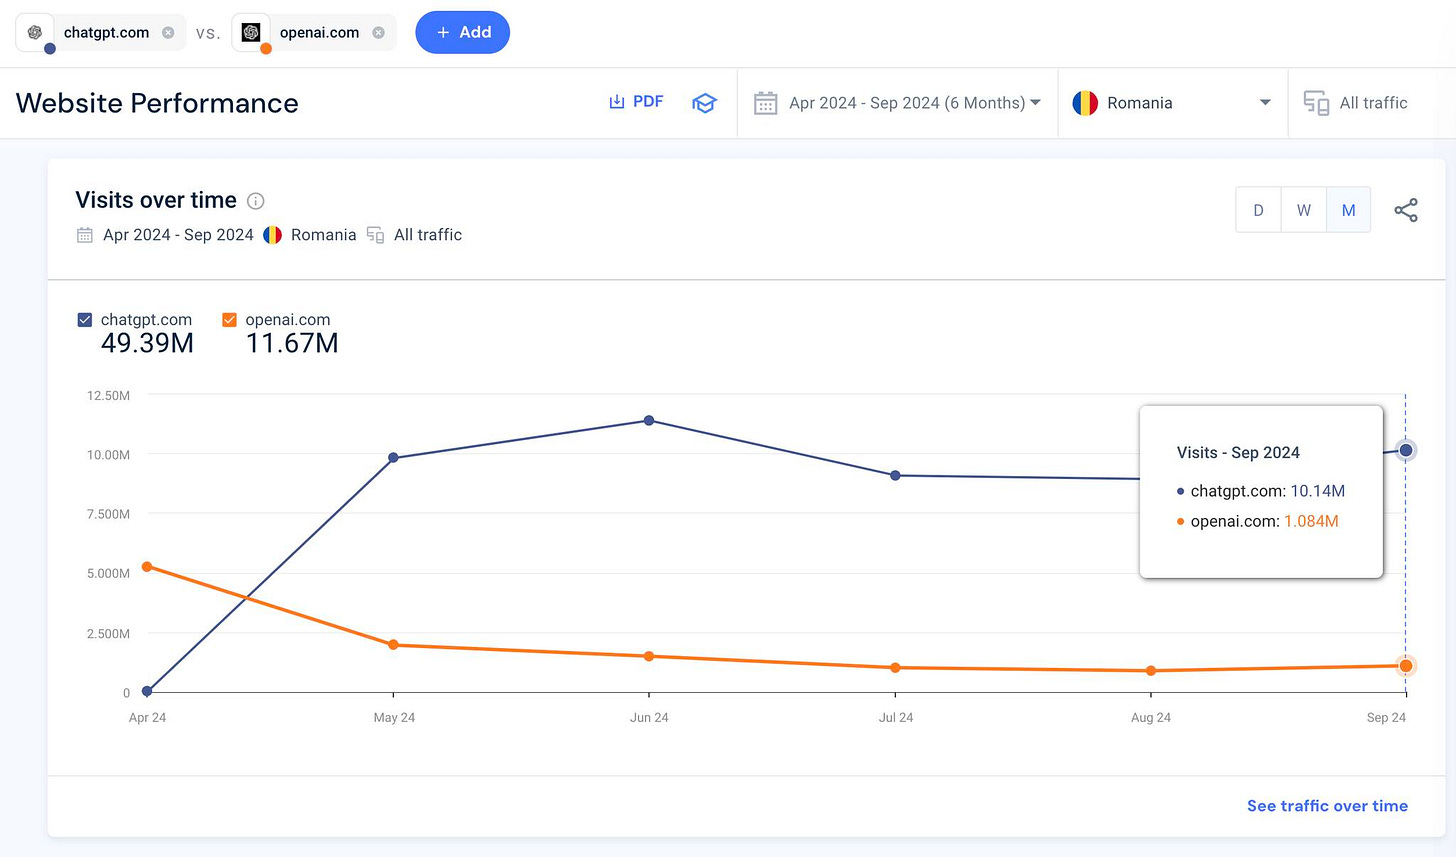Click the calendar icon in date filter
This screenshot has width=1456, height=857.
[x=766, y=103]
